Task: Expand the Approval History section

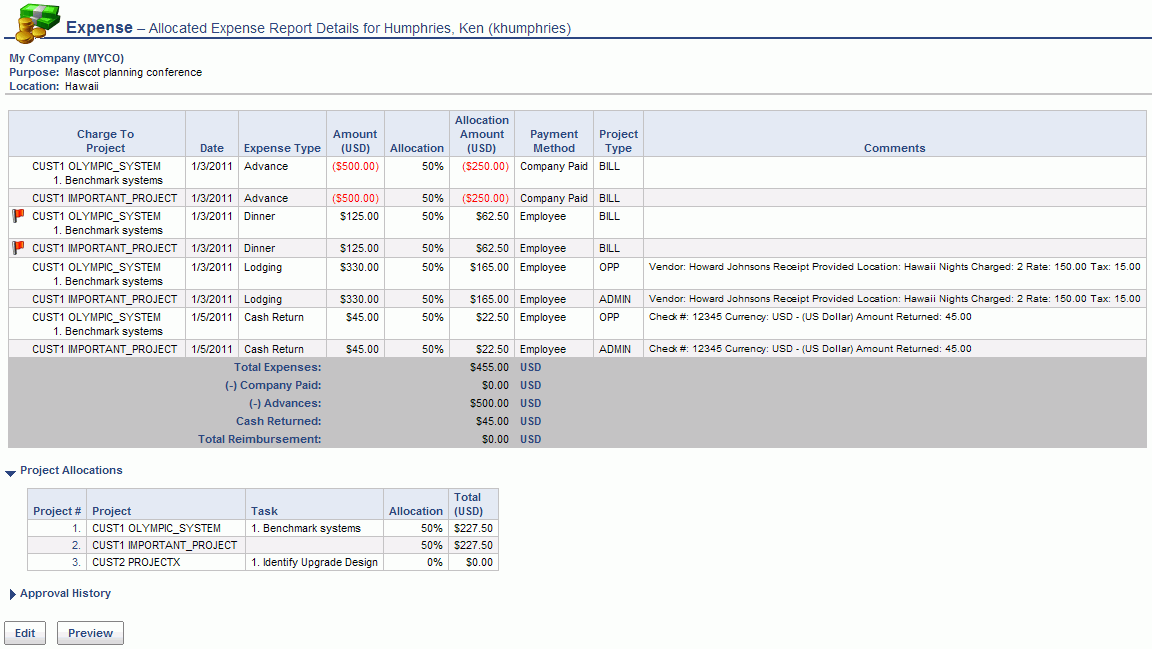Action: click(12, 594)
